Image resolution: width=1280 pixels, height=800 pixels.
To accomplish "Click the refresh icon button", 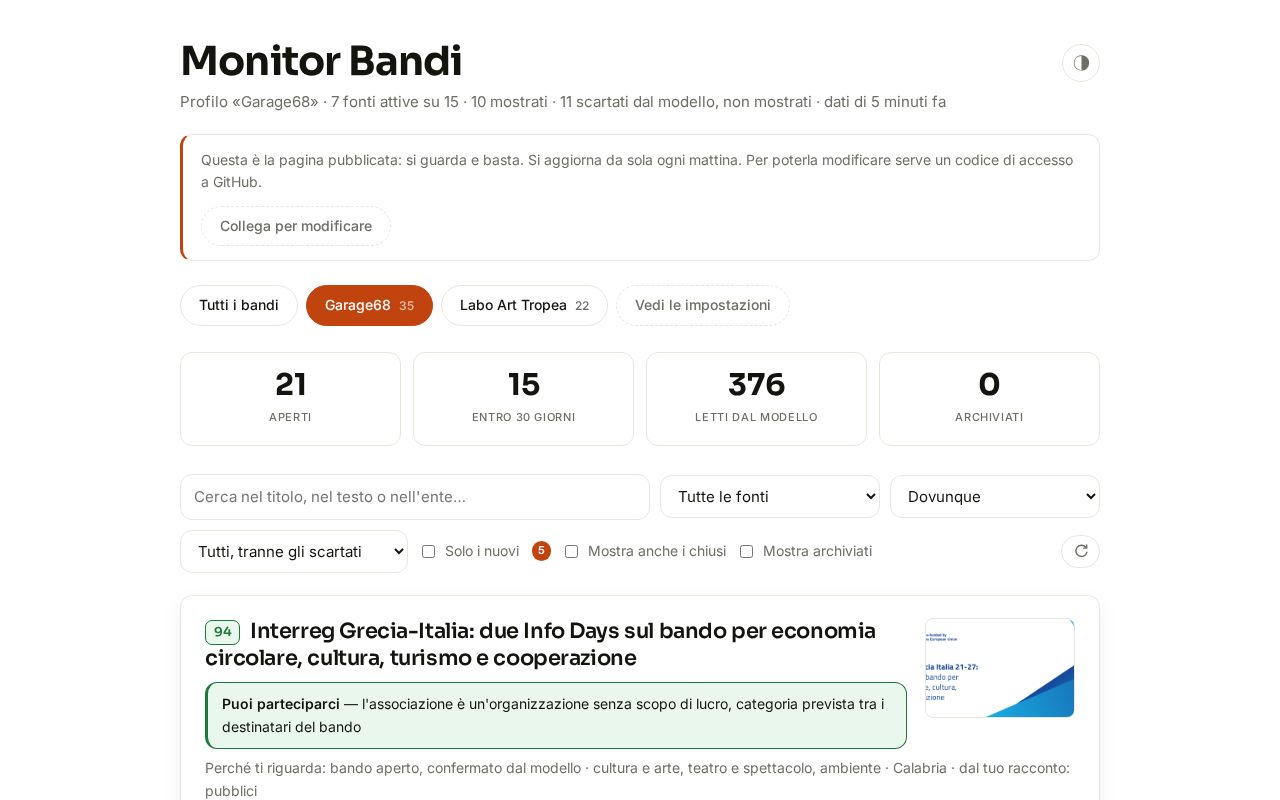I will pyautogui.click(x=1080, y=551).
